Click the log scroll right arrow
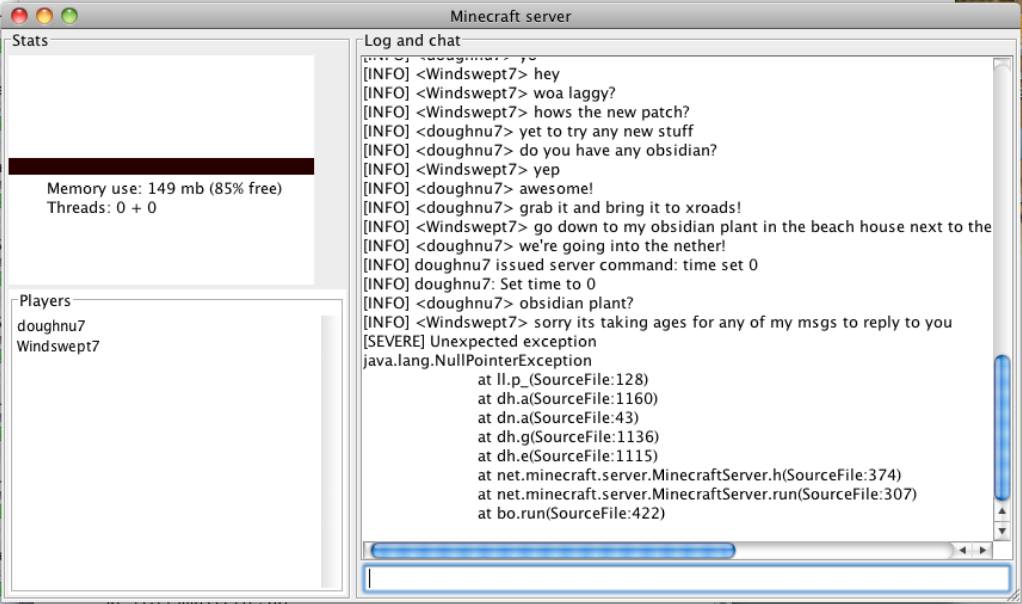This screenshot has height=604, width=1022. point(982,551)
